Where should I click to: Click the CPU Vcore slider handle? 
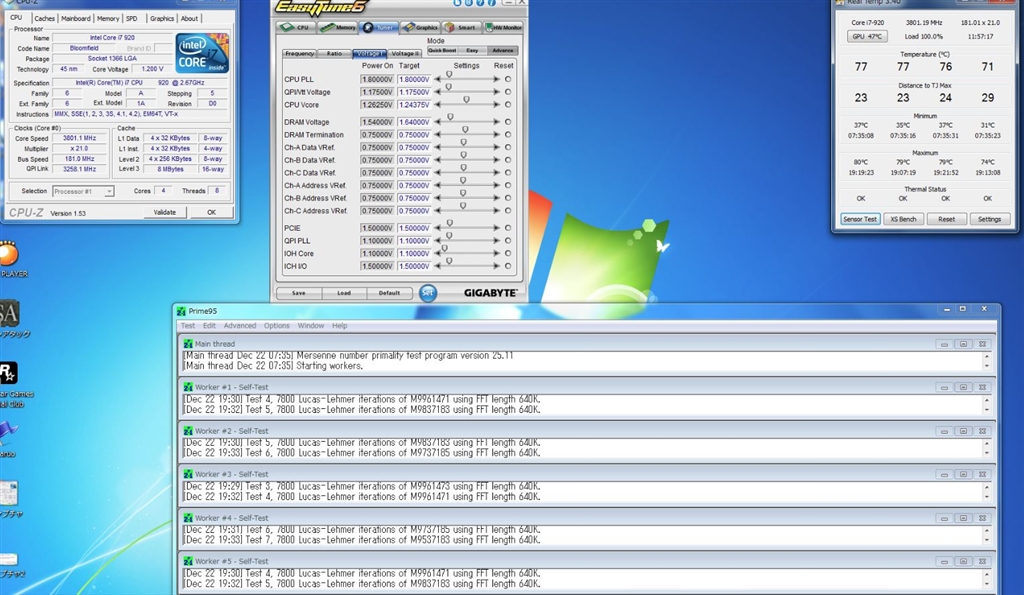[x=466, y=99]
